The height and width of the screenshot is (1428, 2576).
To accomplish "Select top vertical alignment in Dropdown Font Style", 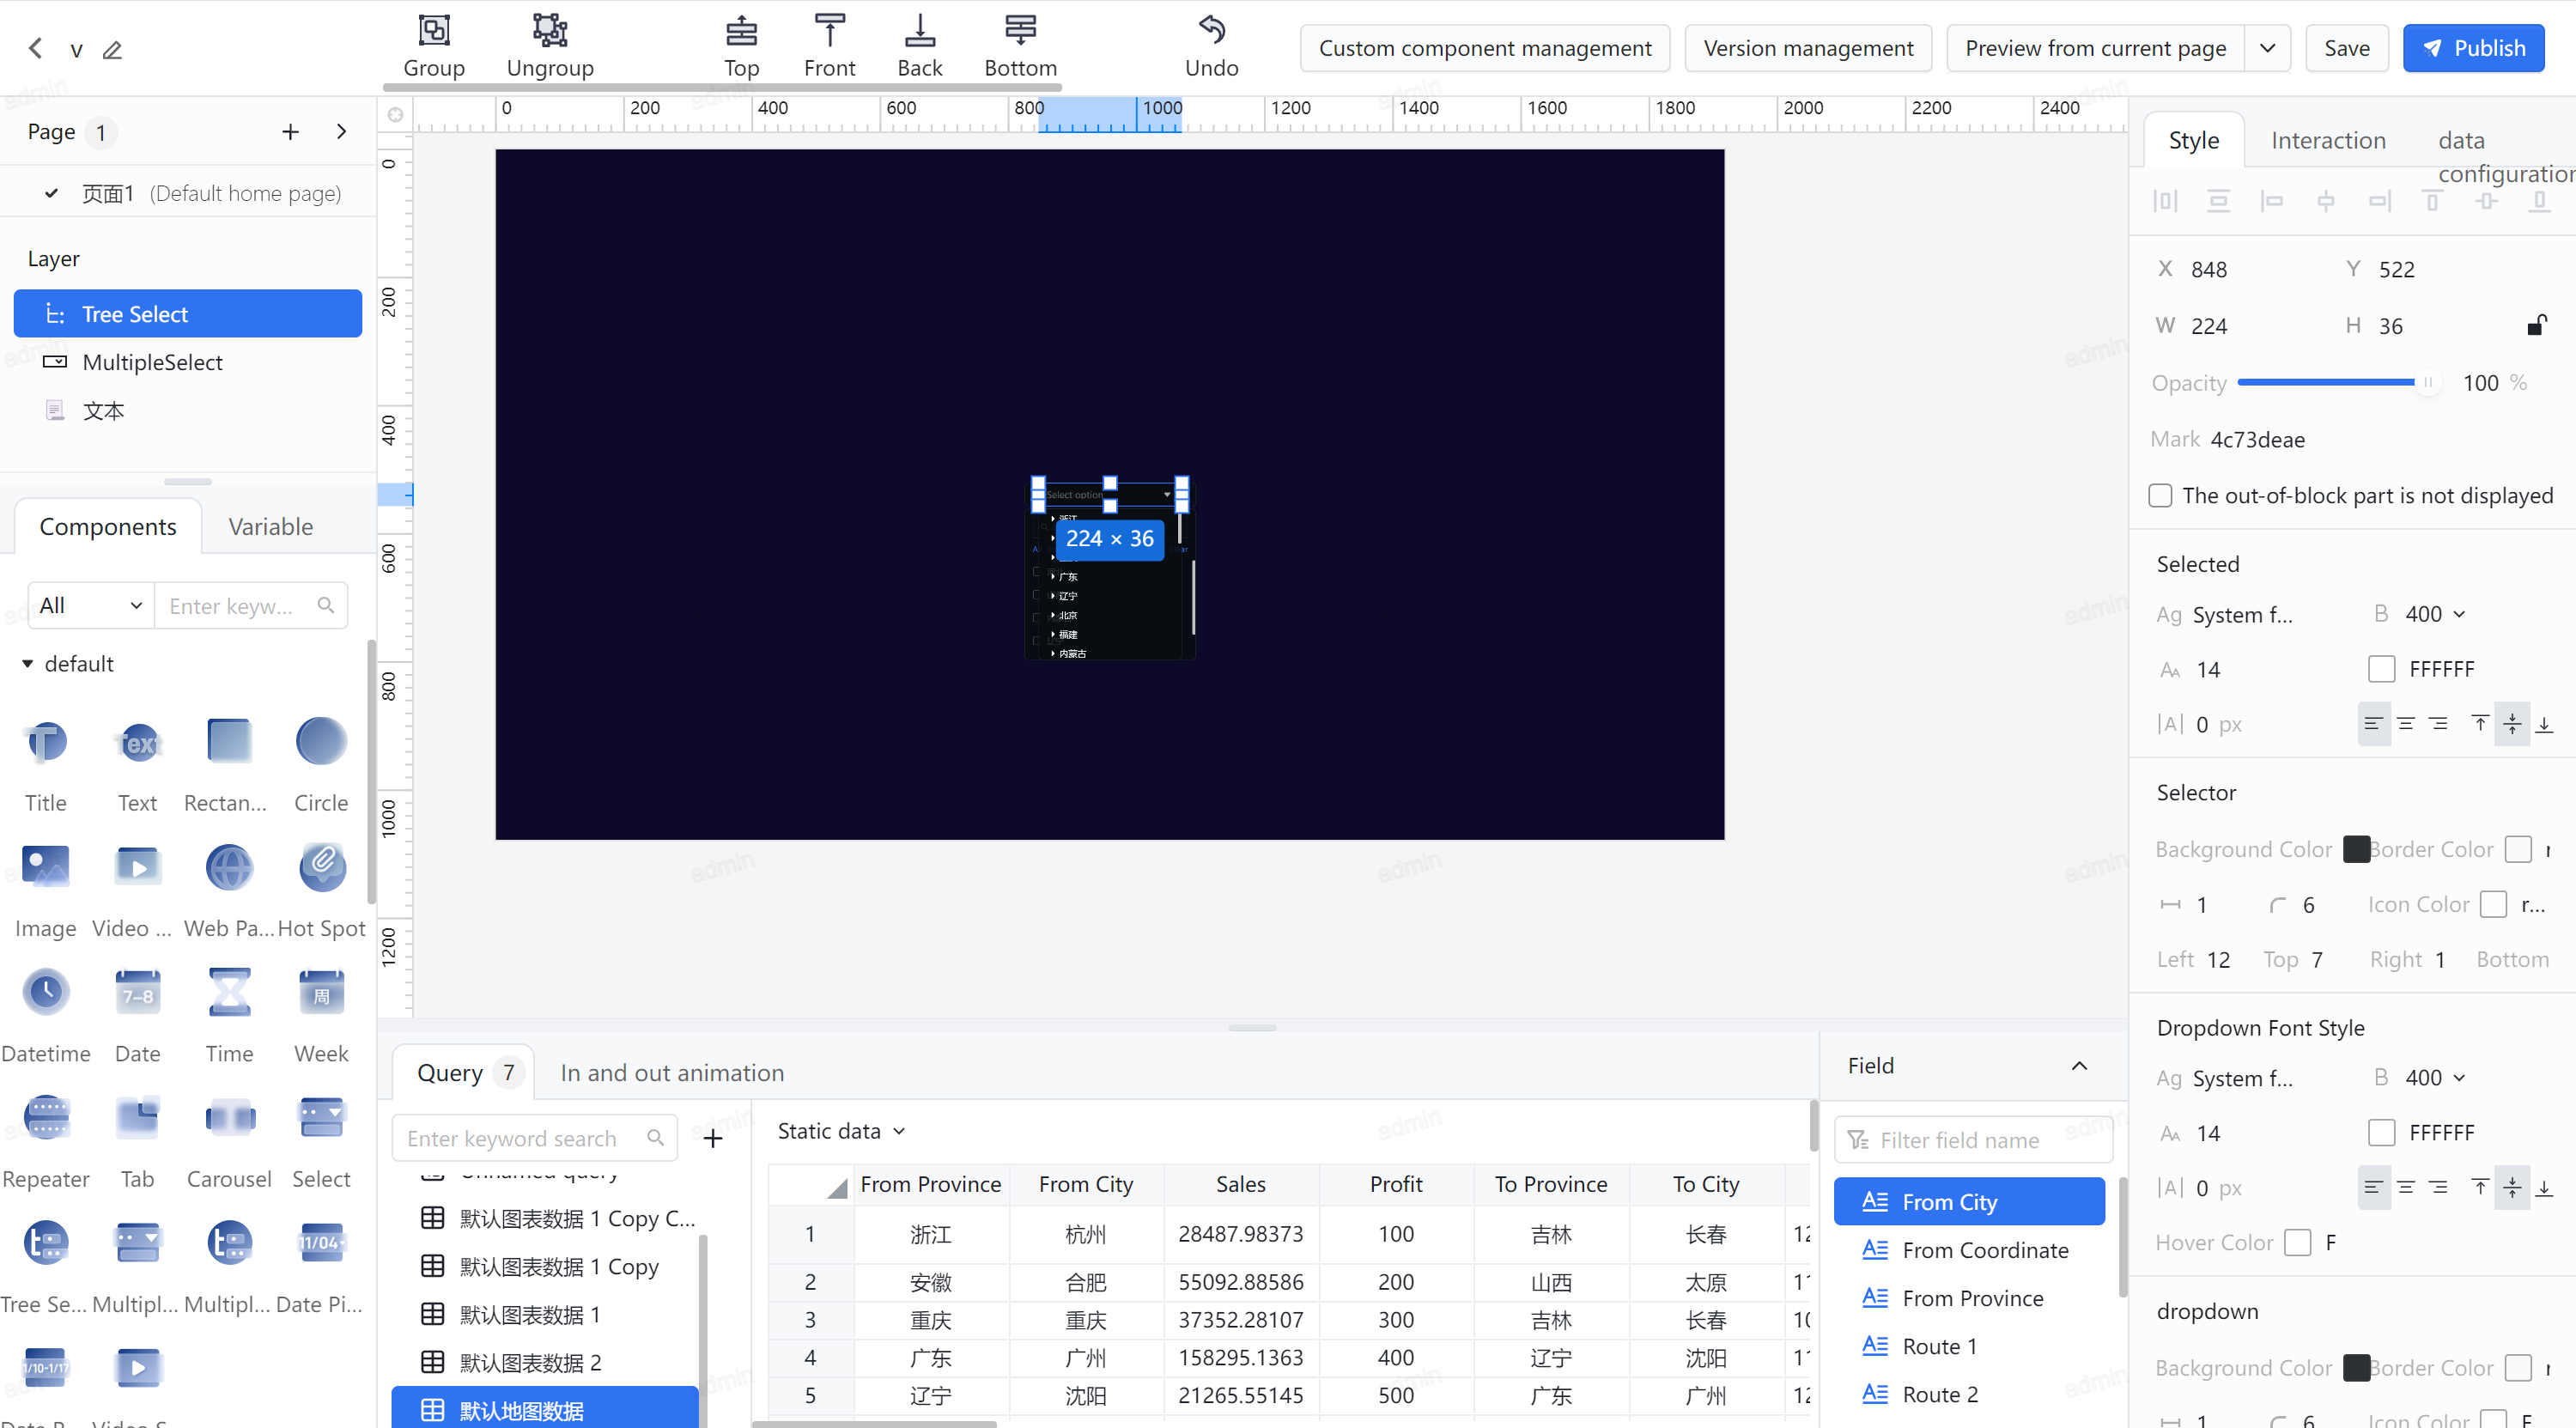I will pos(2480,1188).
